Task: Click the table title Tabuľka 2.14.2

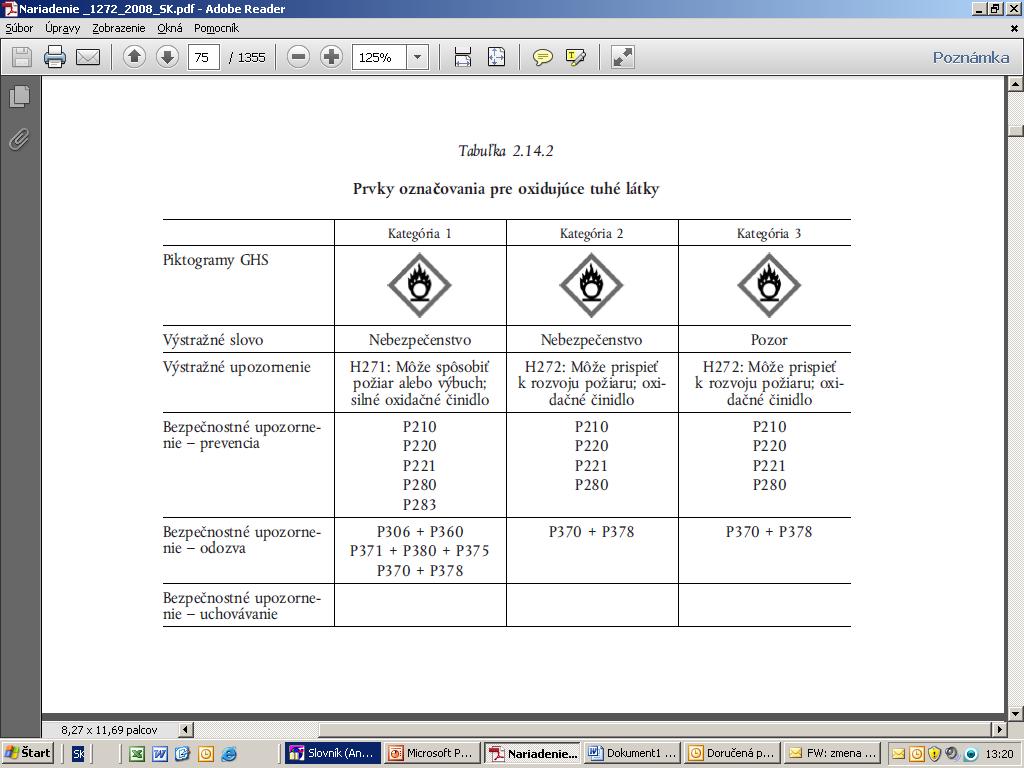Action: pyautogui.click(x=506, y=151)
